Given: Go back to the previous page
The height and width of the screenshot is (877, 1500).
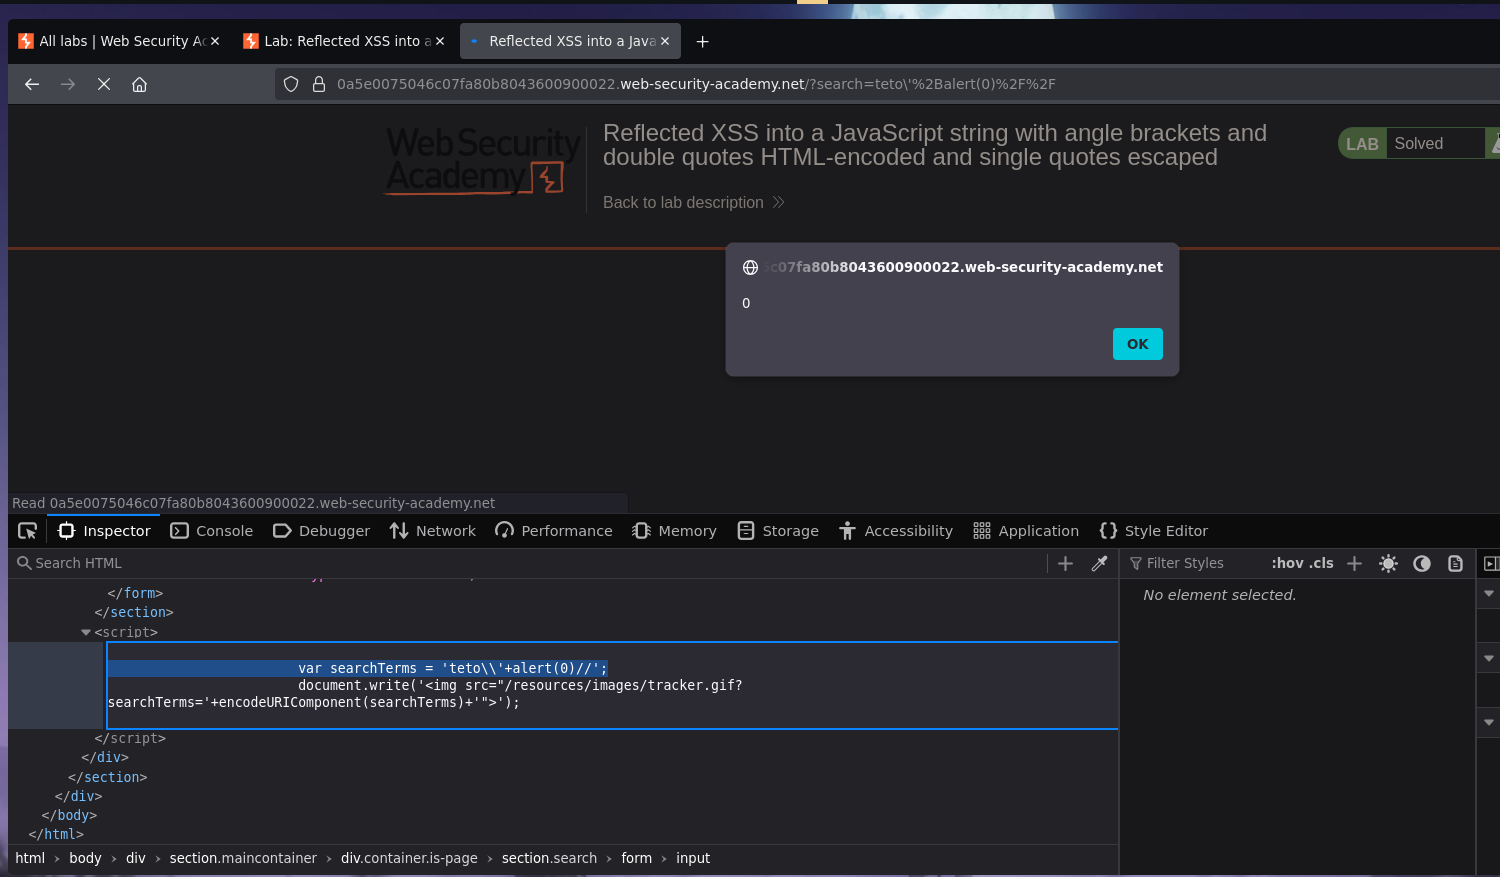Looking at the screenshot, I should point(32,84).
